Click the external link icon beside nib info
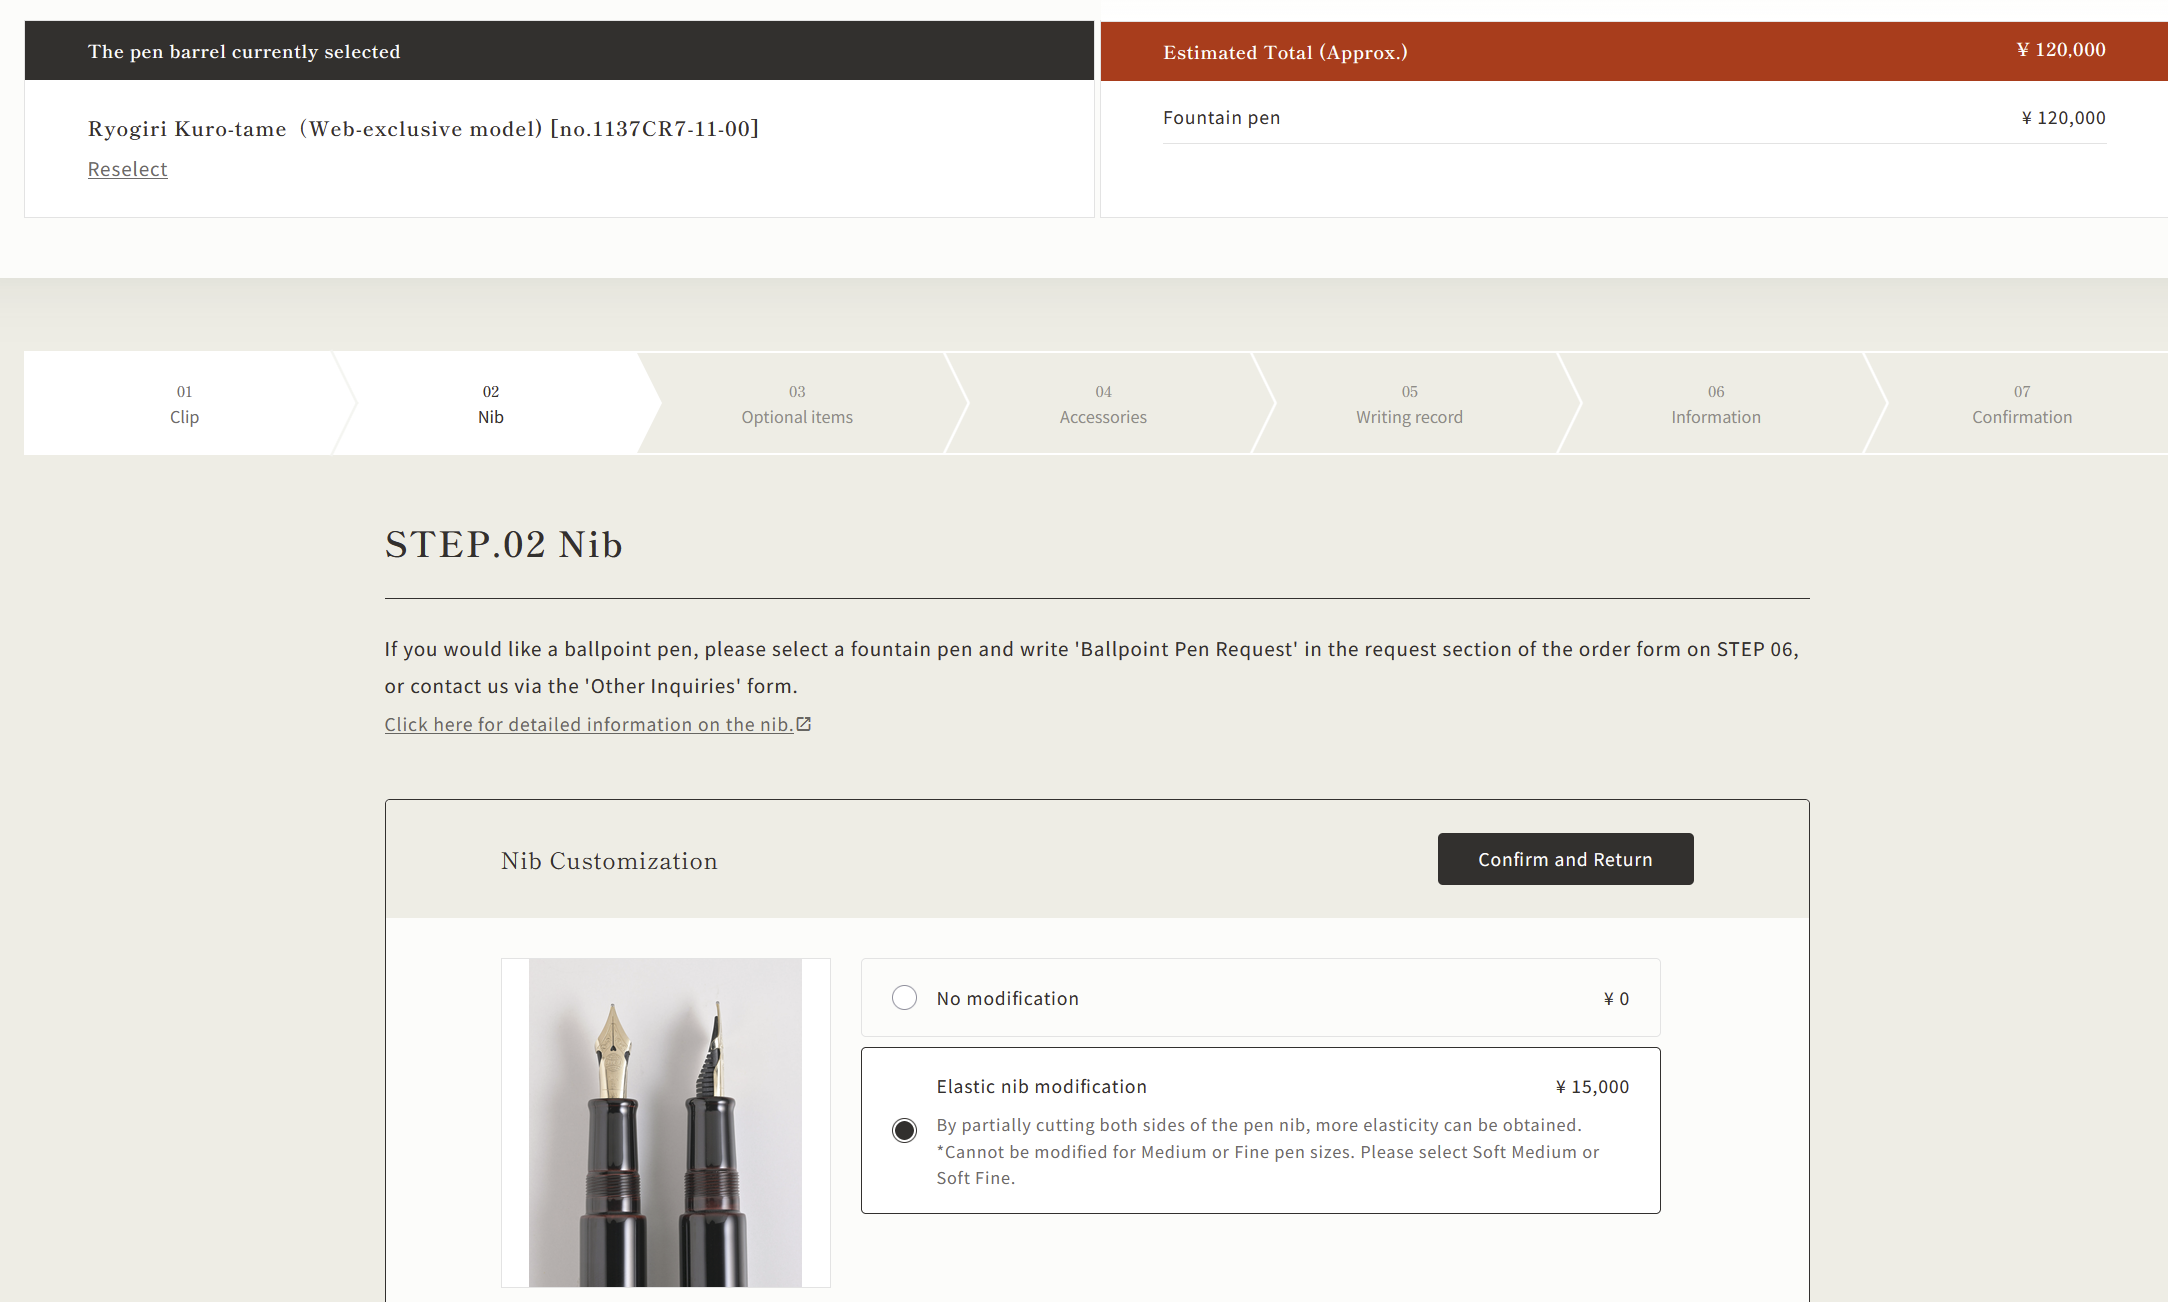Screen dimensions: 2168x1302 tap(804, 724)
